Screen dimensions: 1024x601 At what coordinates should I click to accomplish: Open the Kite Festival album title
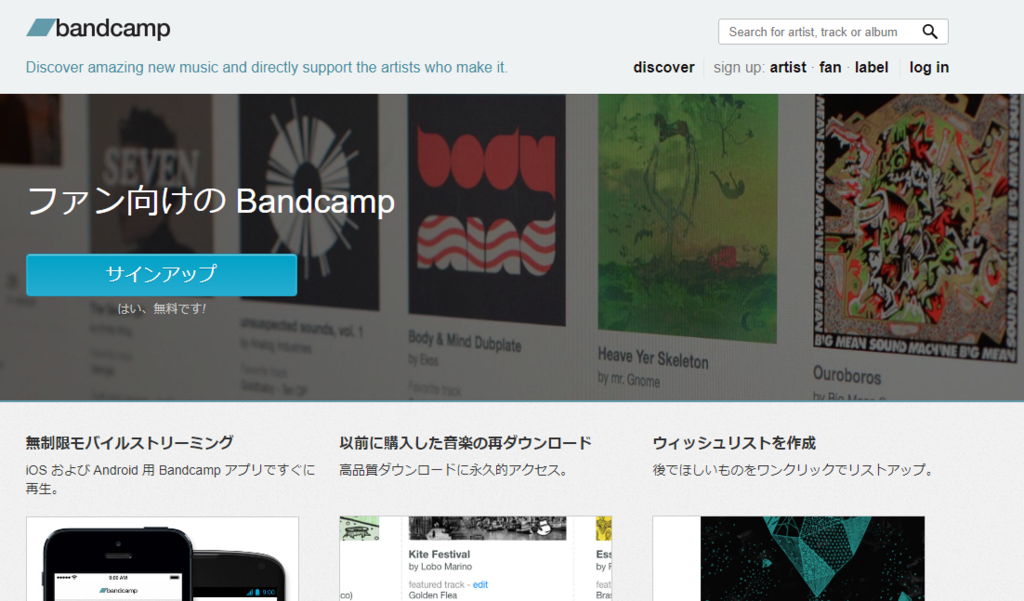coord(439,554)
